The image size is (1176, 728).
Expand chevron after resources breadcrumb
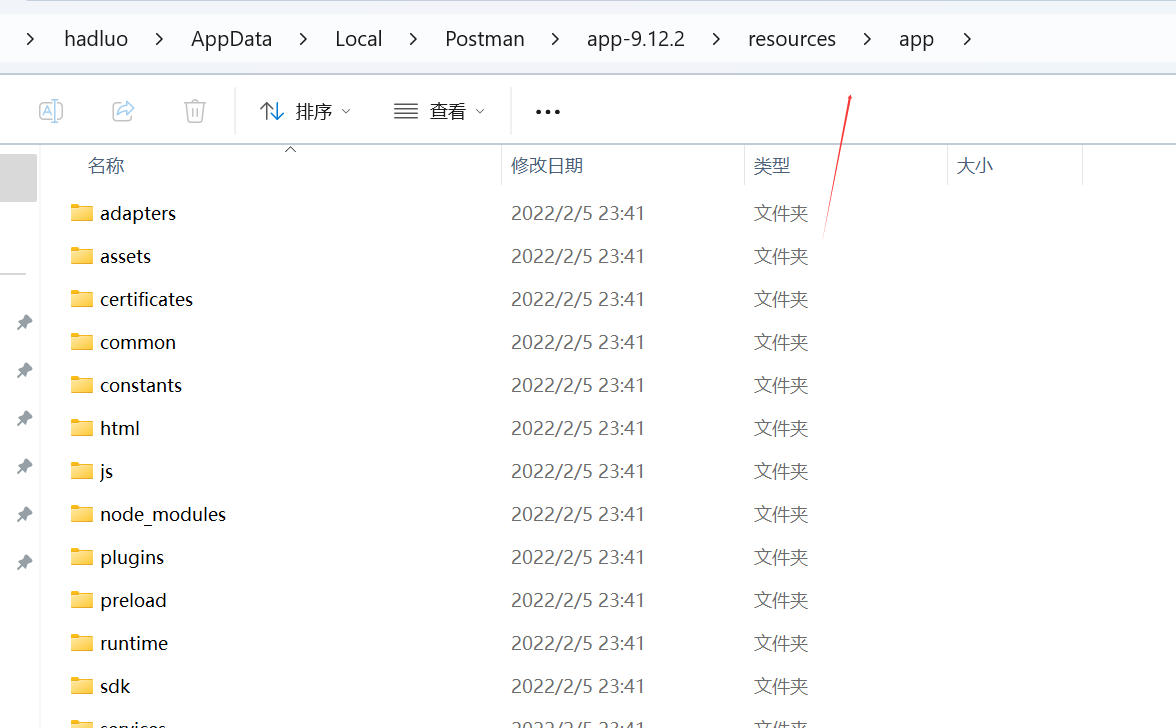click(867, 39)
